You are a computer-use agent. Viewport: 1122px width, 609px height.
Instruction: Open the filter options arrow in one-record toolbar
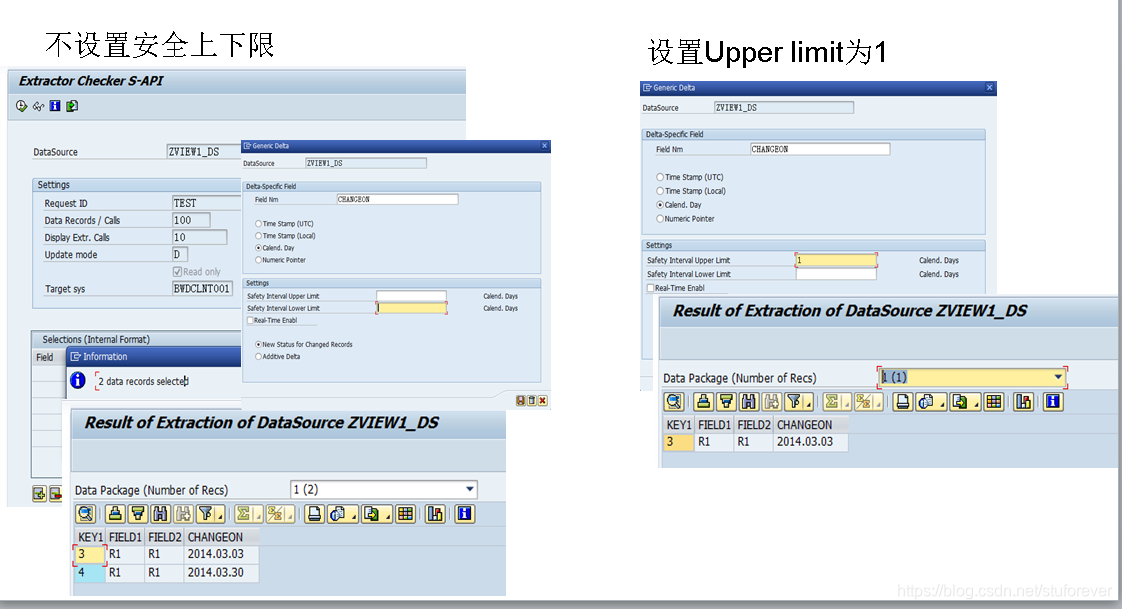click(808, 402)
